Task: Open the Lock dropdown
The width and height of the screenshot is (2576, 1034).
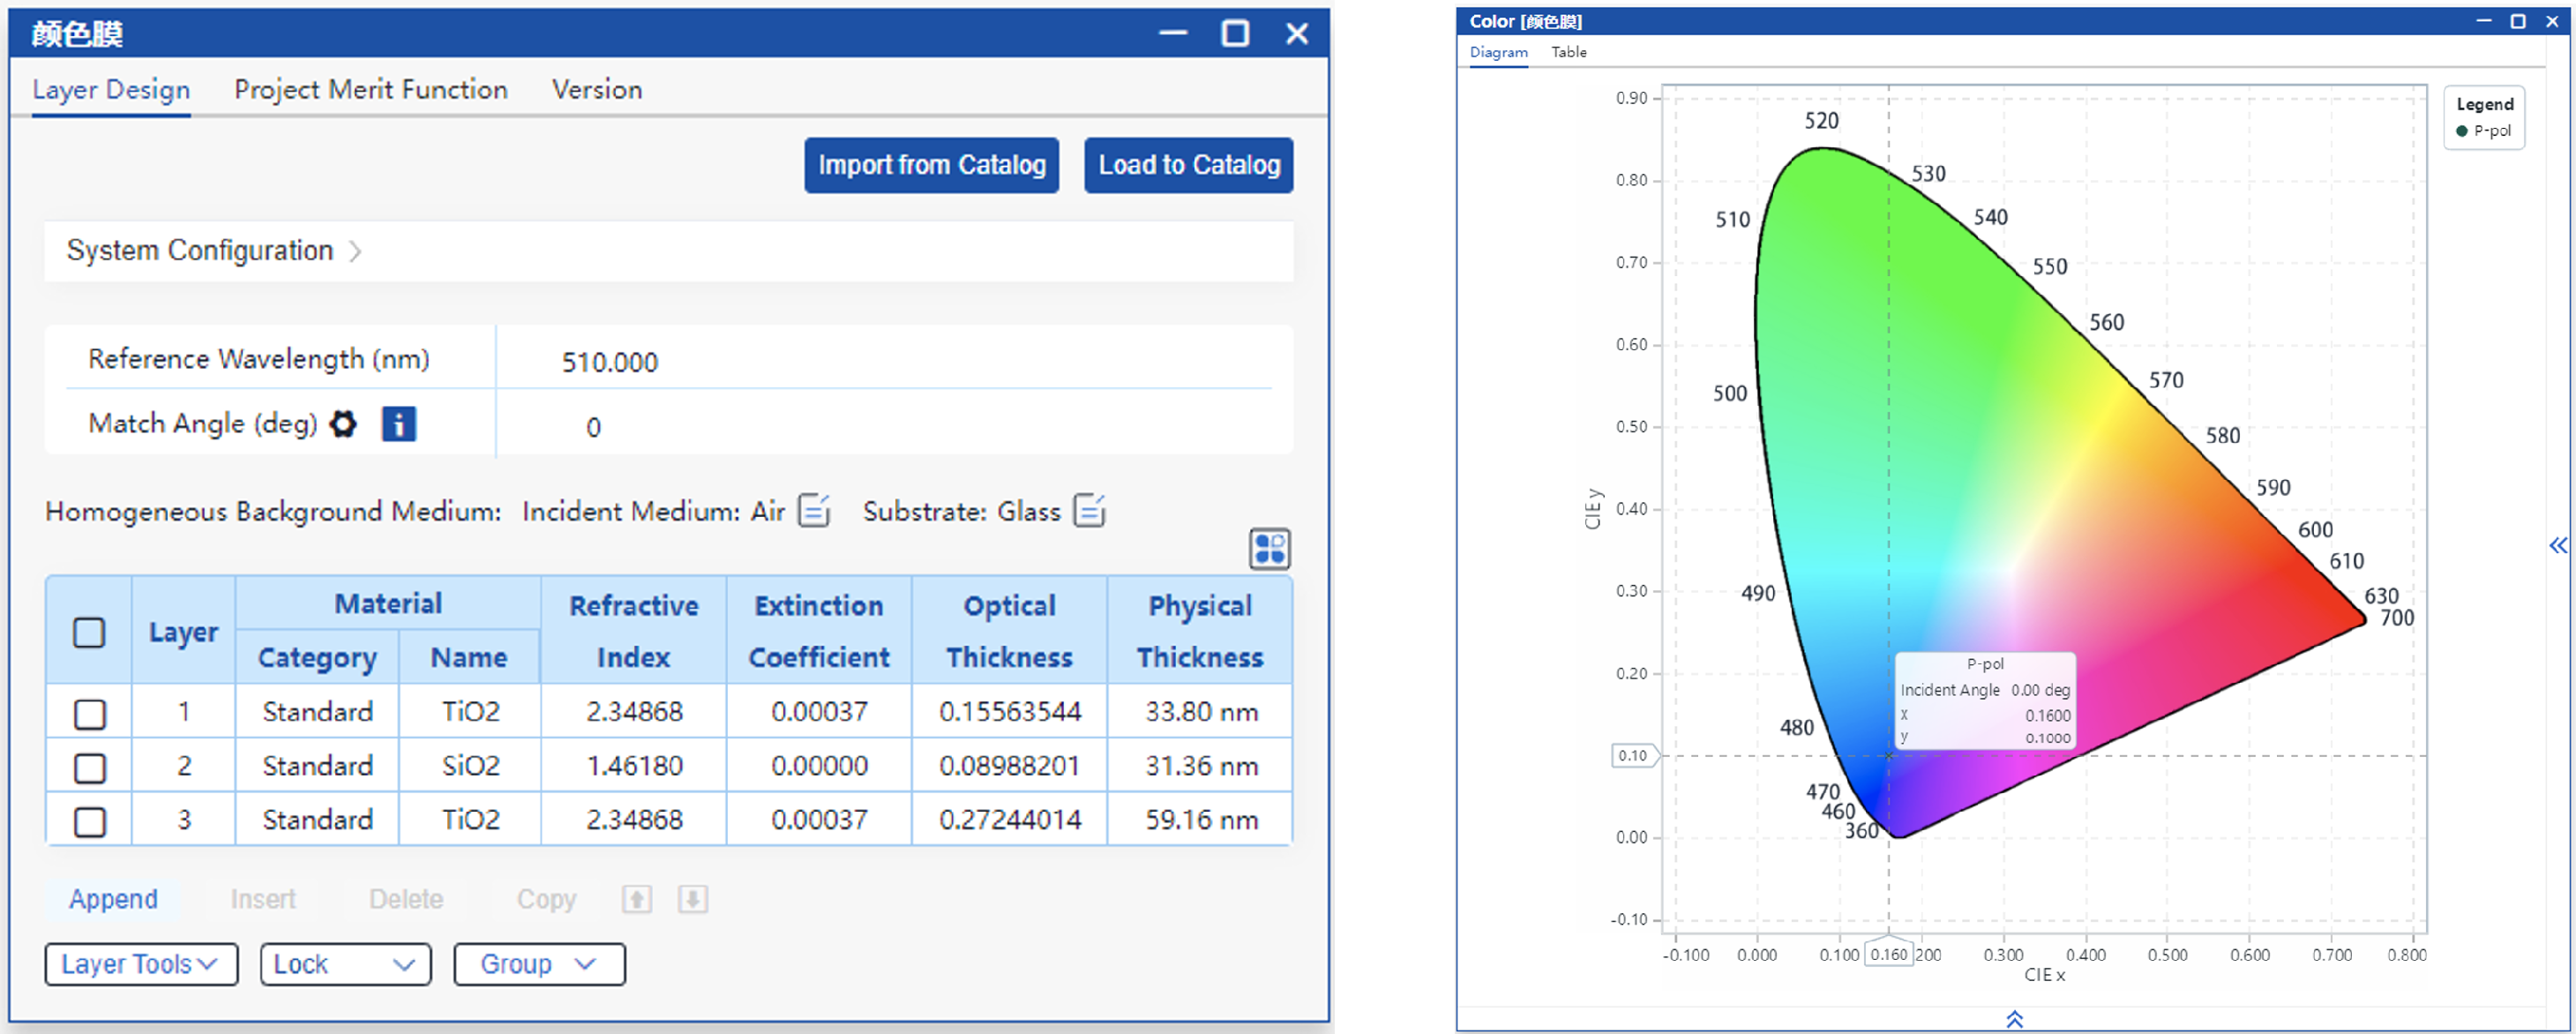Action: [x=345, y=964]
